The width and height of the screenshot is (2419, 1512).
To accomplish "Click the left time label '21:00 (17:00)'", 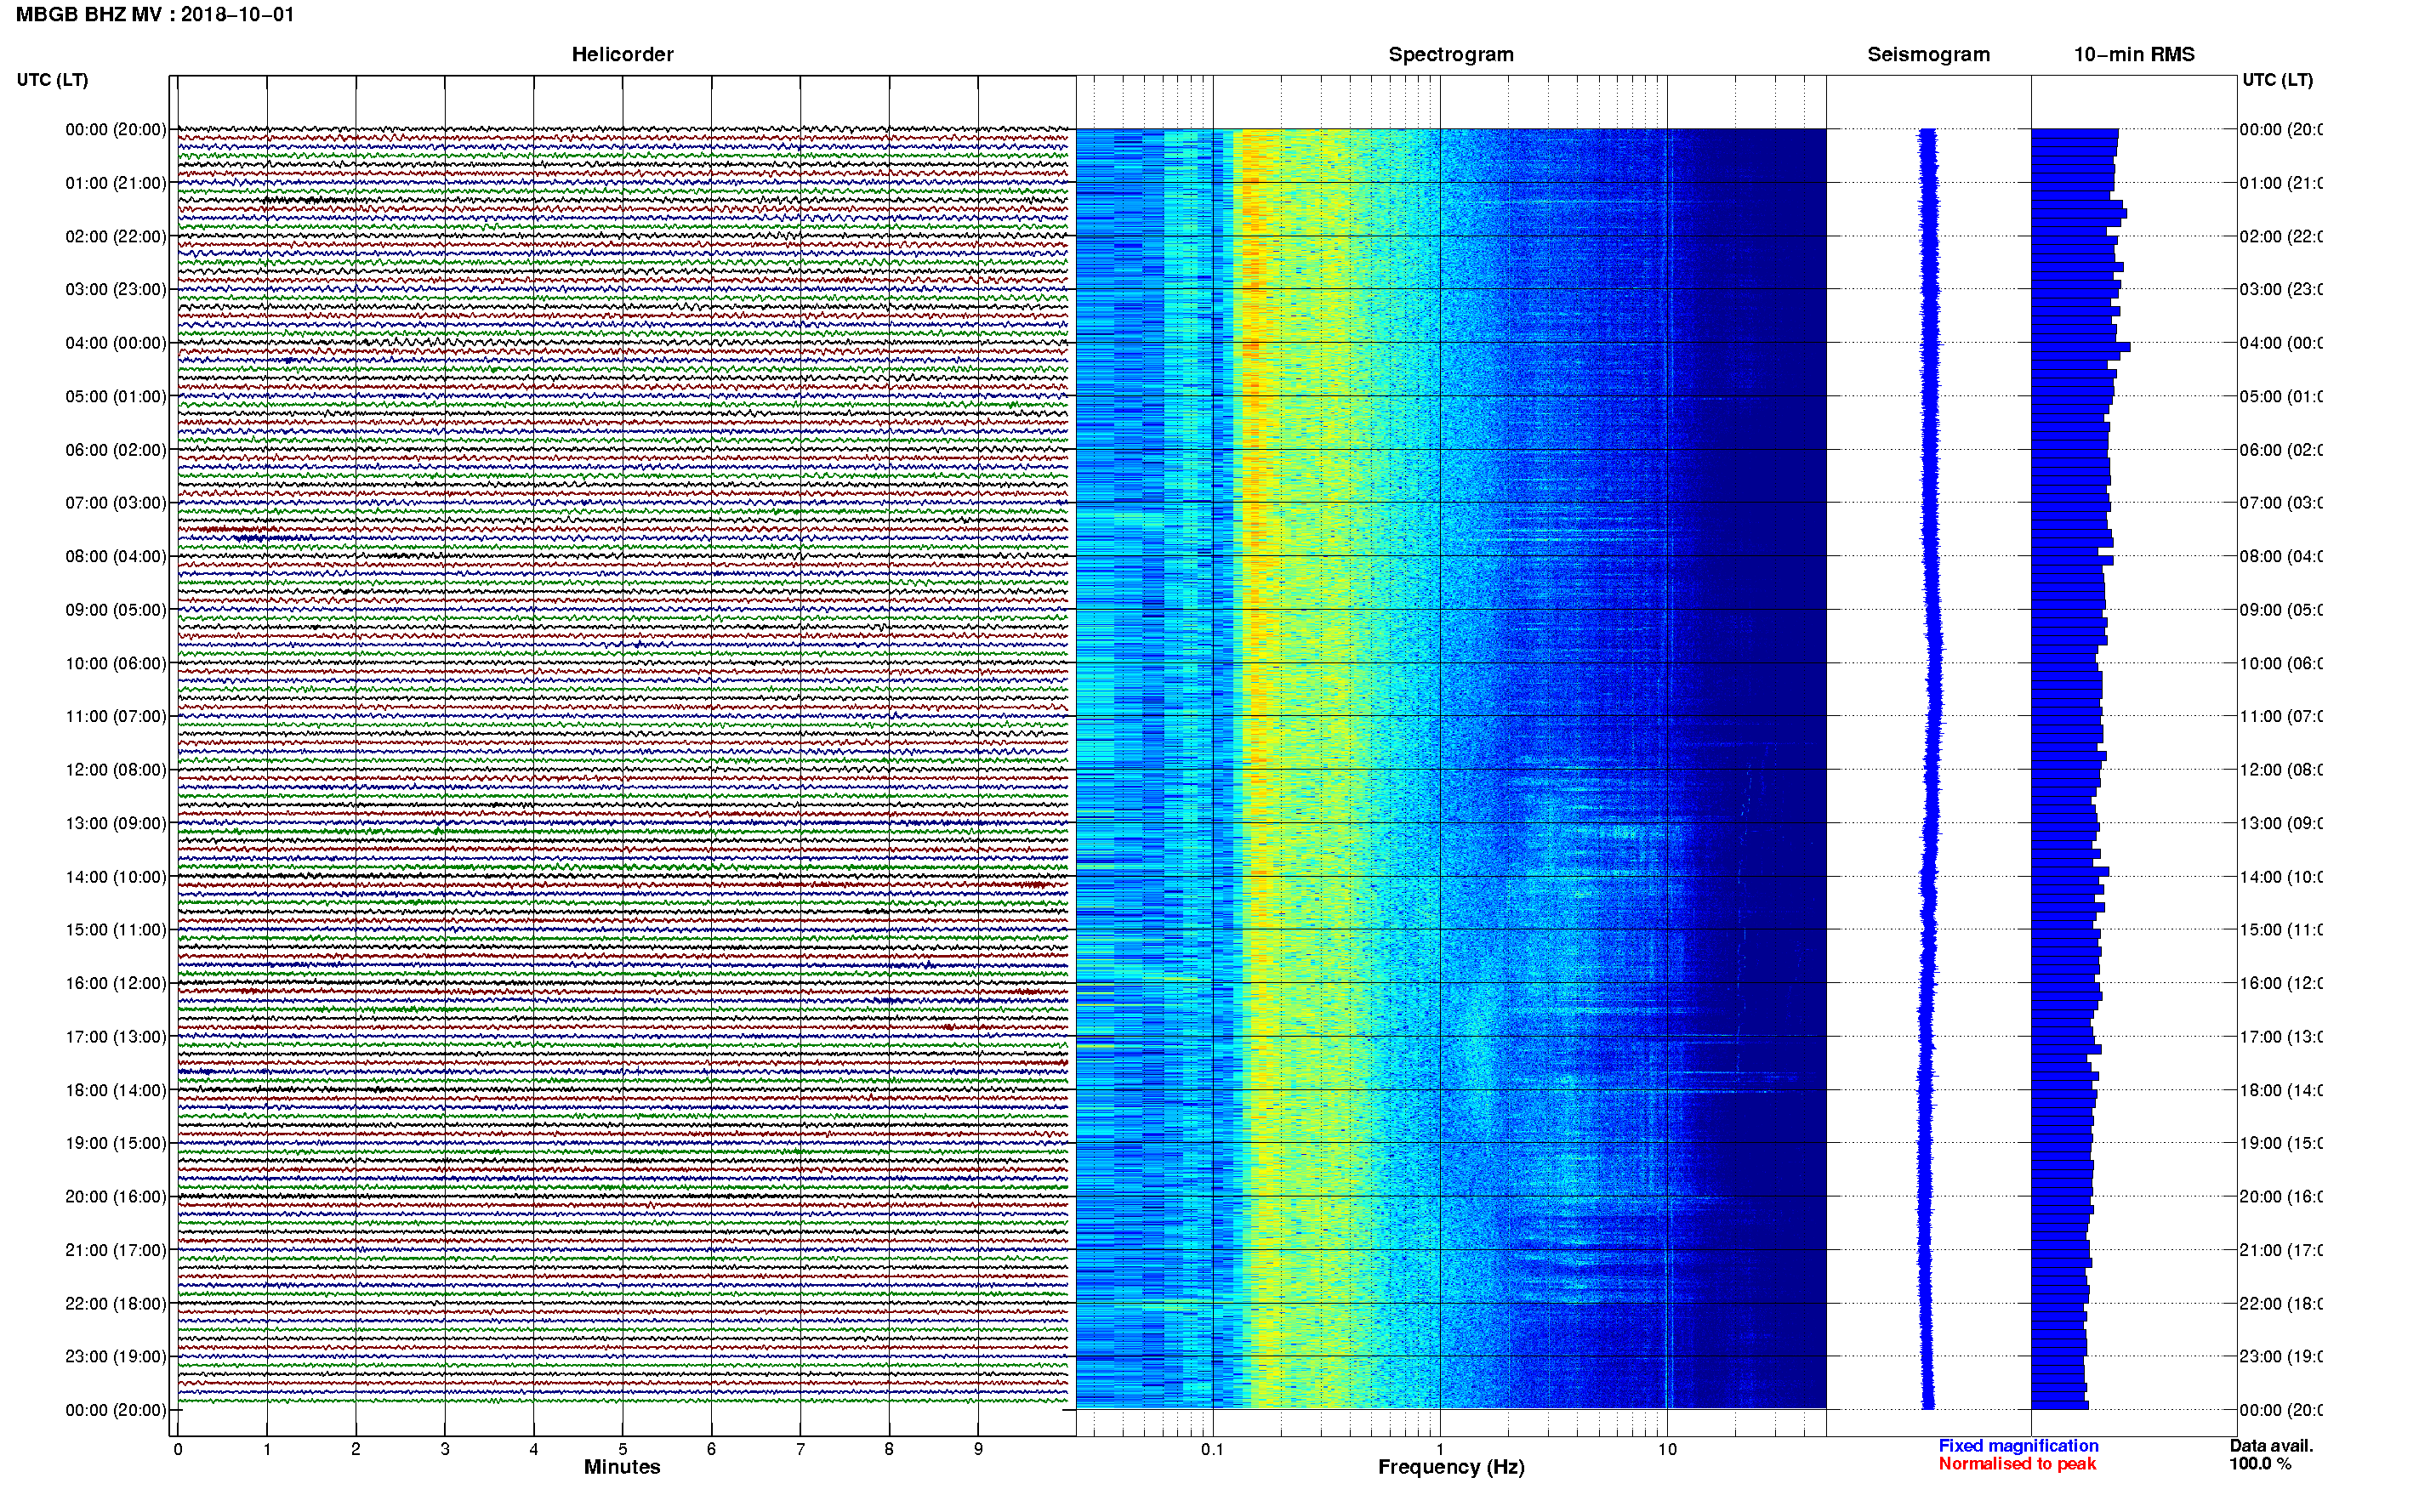I will click(116, 1250).
